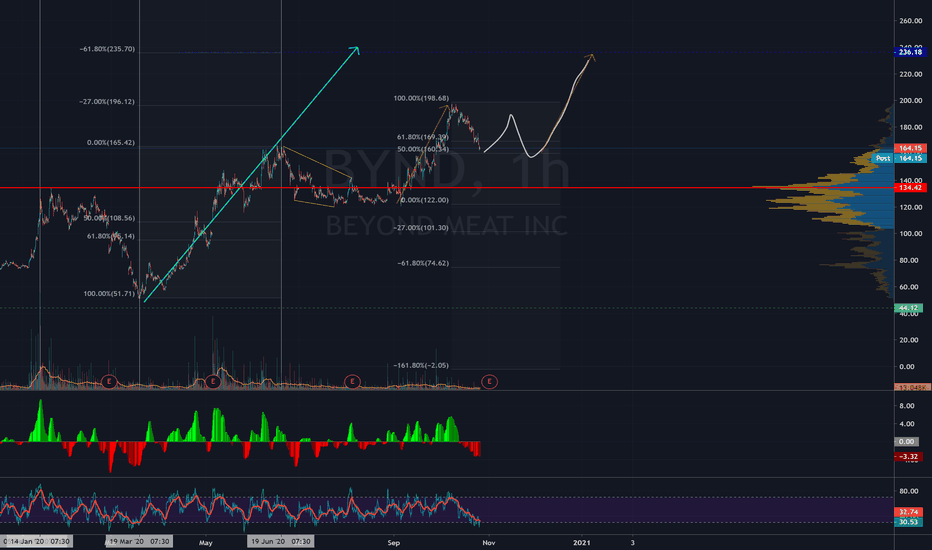Click the 2021 label on time axis
The width and height of the screenshot is (932, 550).
point(581,543)
